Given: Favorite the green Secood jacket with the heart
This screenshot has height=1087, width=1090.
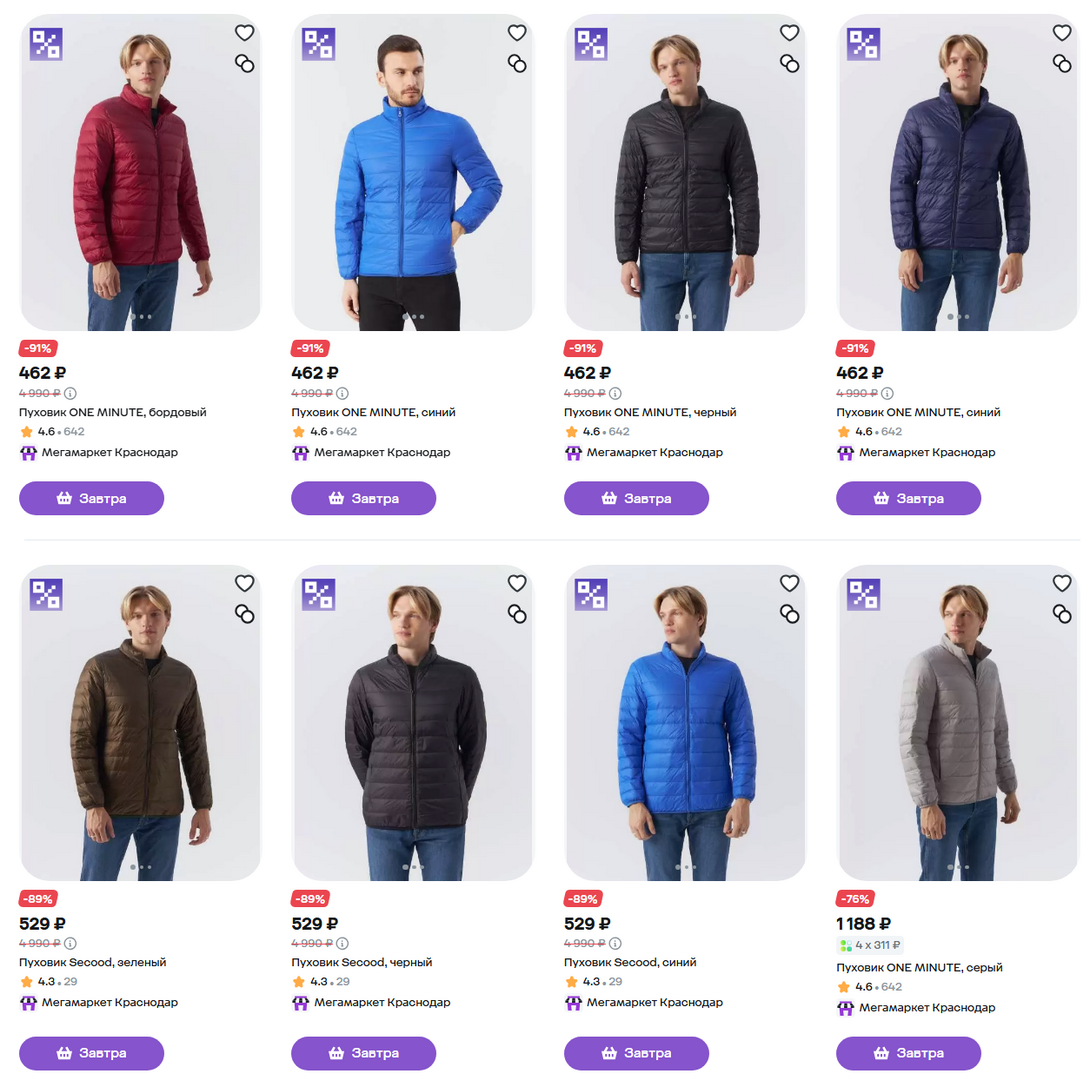Looking at the screenshot, I should [244, 583].
